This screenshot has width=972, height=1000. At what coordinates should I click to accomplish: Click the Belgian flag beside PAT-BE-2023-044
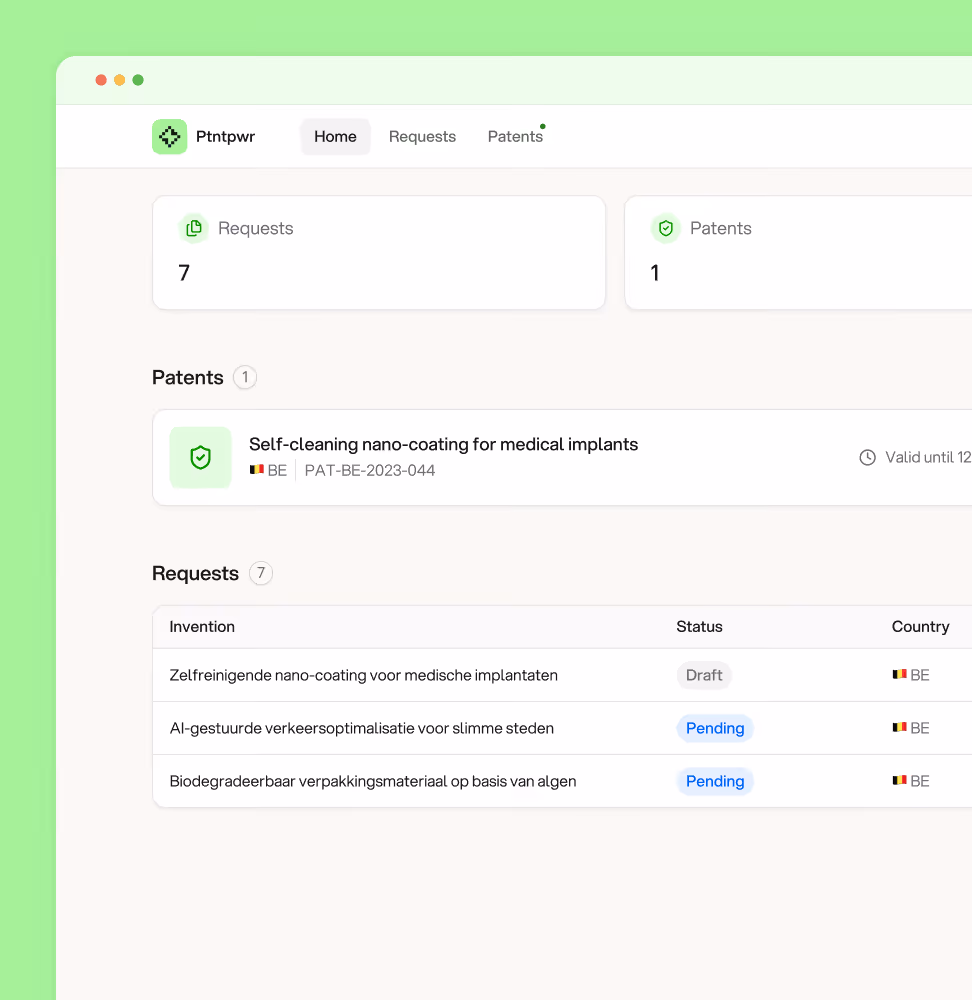256,470
